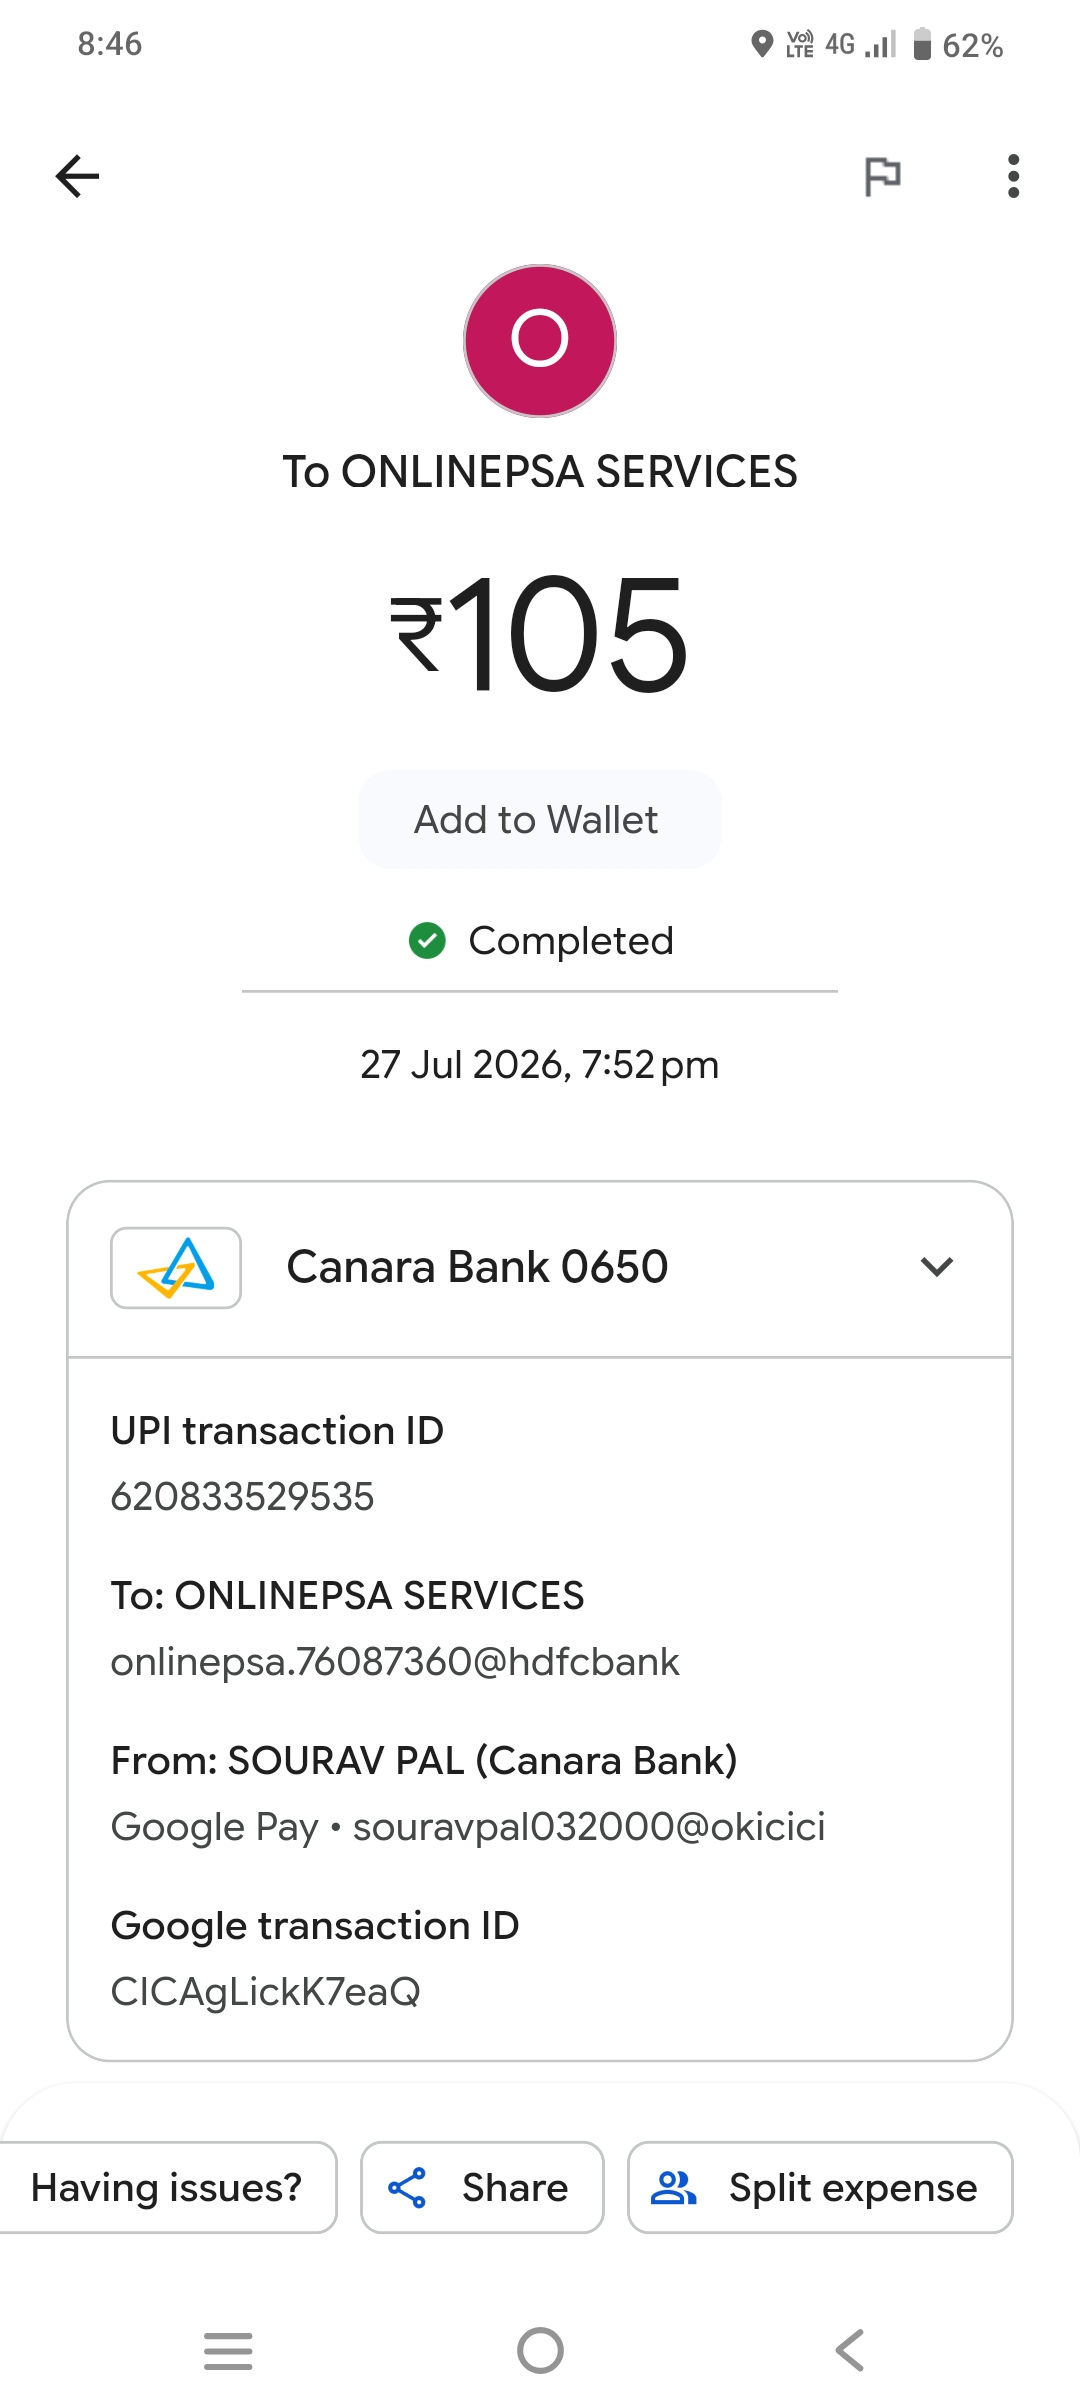Tap the green Completed checkmark icon

427,941
